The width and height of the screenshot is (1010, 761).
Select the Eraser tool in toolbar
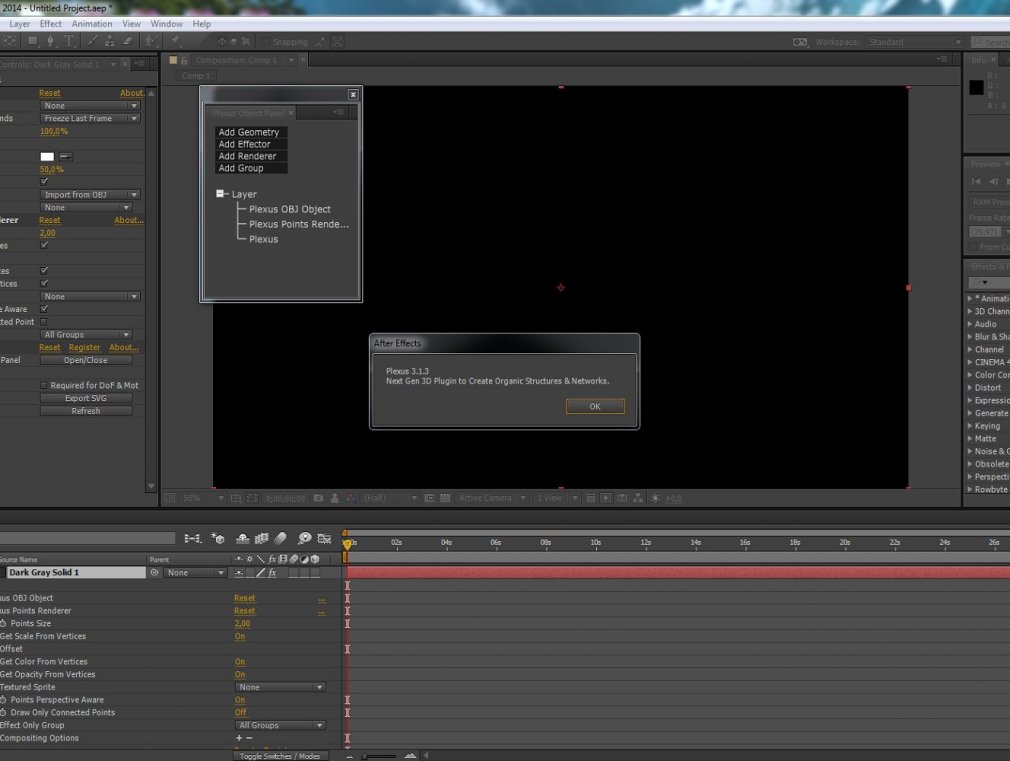coord(128,41)
